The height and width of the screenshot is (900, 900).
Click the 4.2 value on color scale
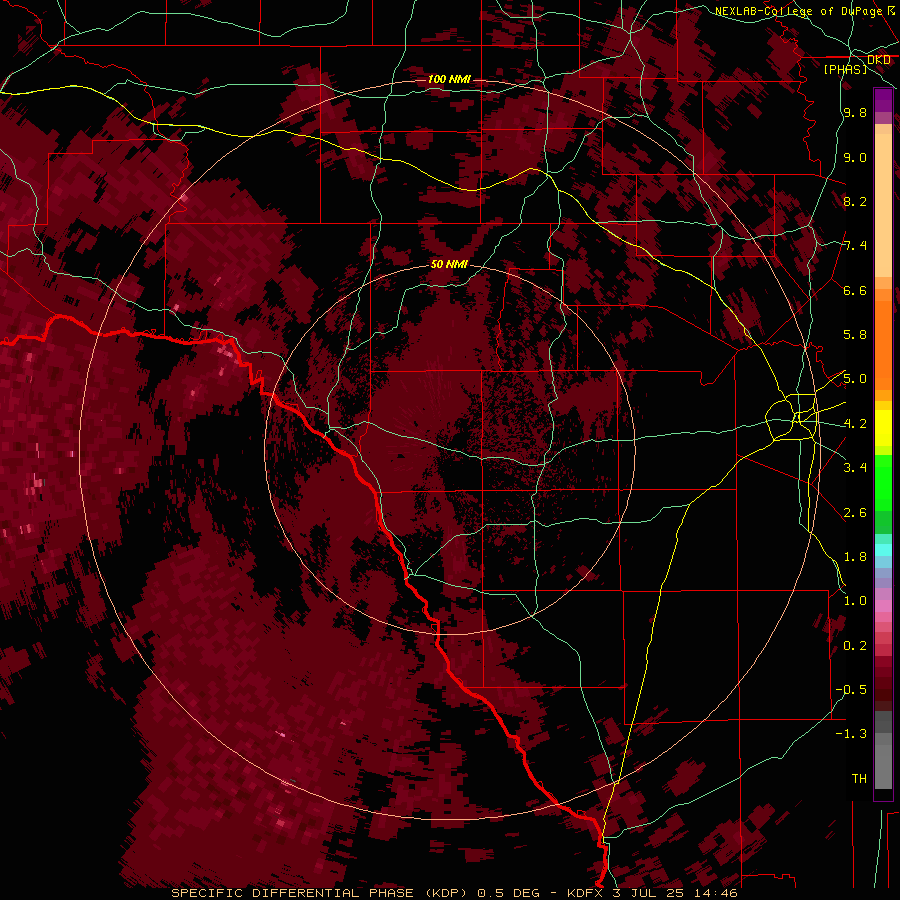[855, 424]
